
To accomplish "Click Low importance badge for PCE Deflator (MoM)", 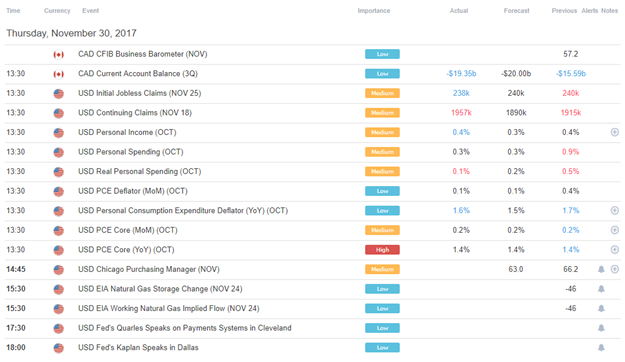I will click(x=382, y=191).
